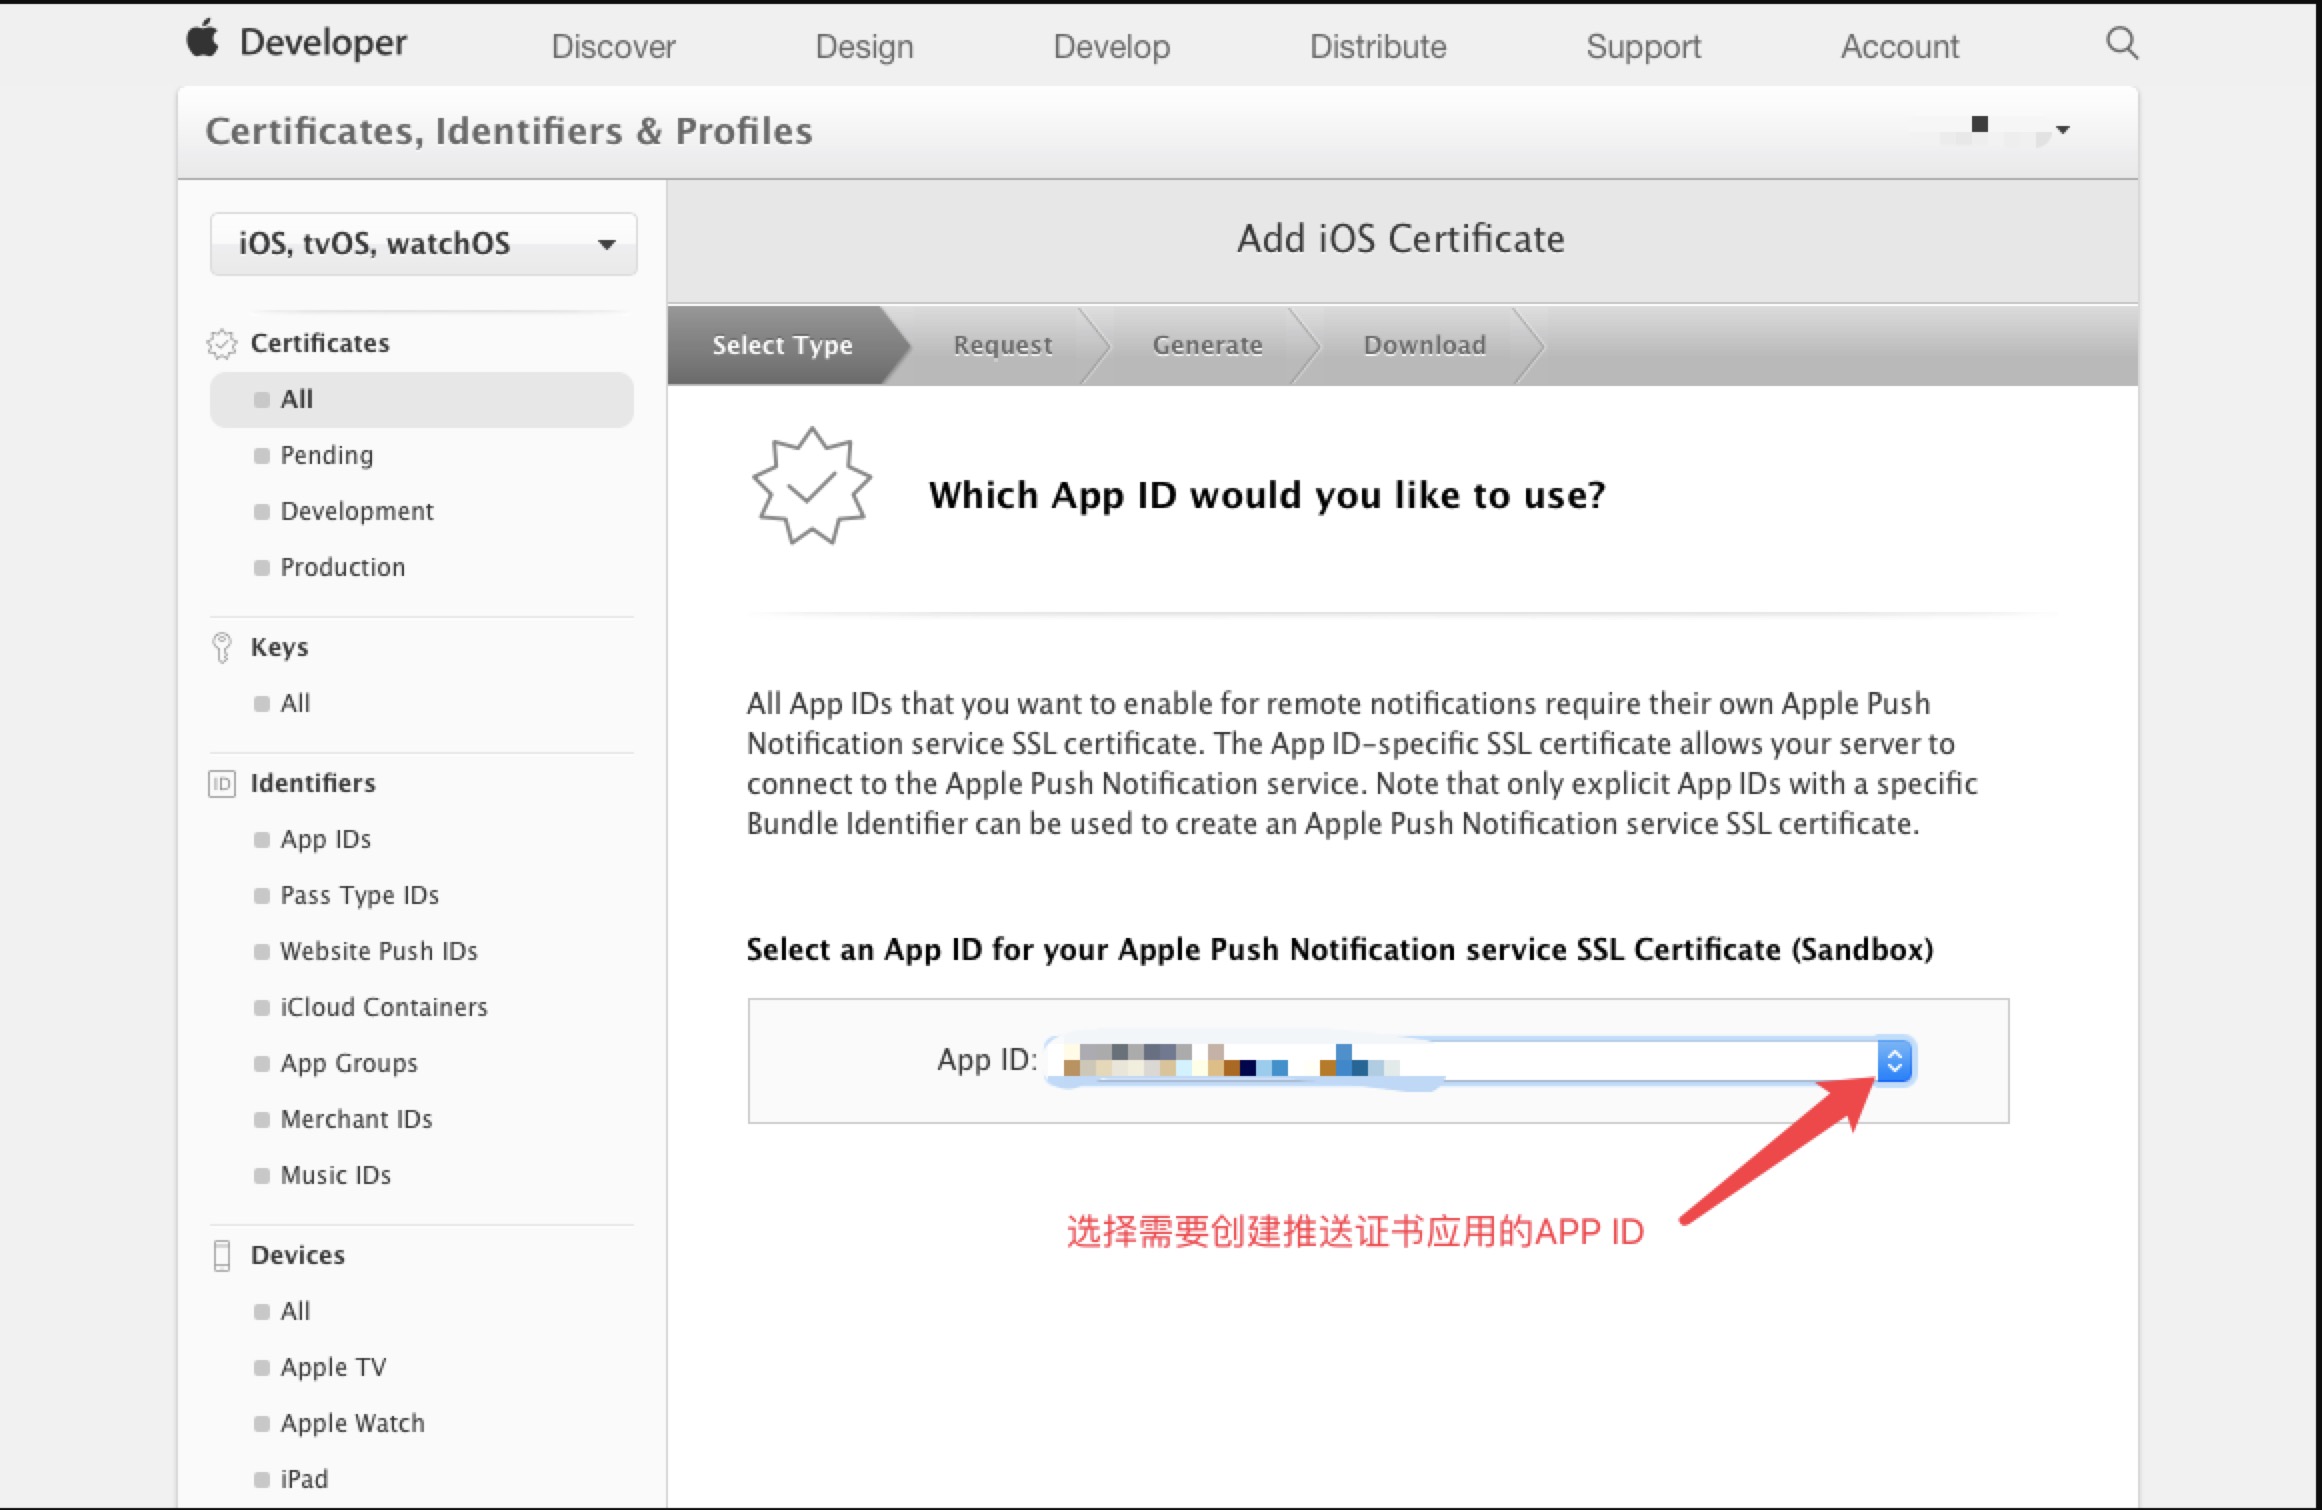Viewport: 2322px width, 1510px height.
Task: Select the Download step
Action: coord(1425,345)
